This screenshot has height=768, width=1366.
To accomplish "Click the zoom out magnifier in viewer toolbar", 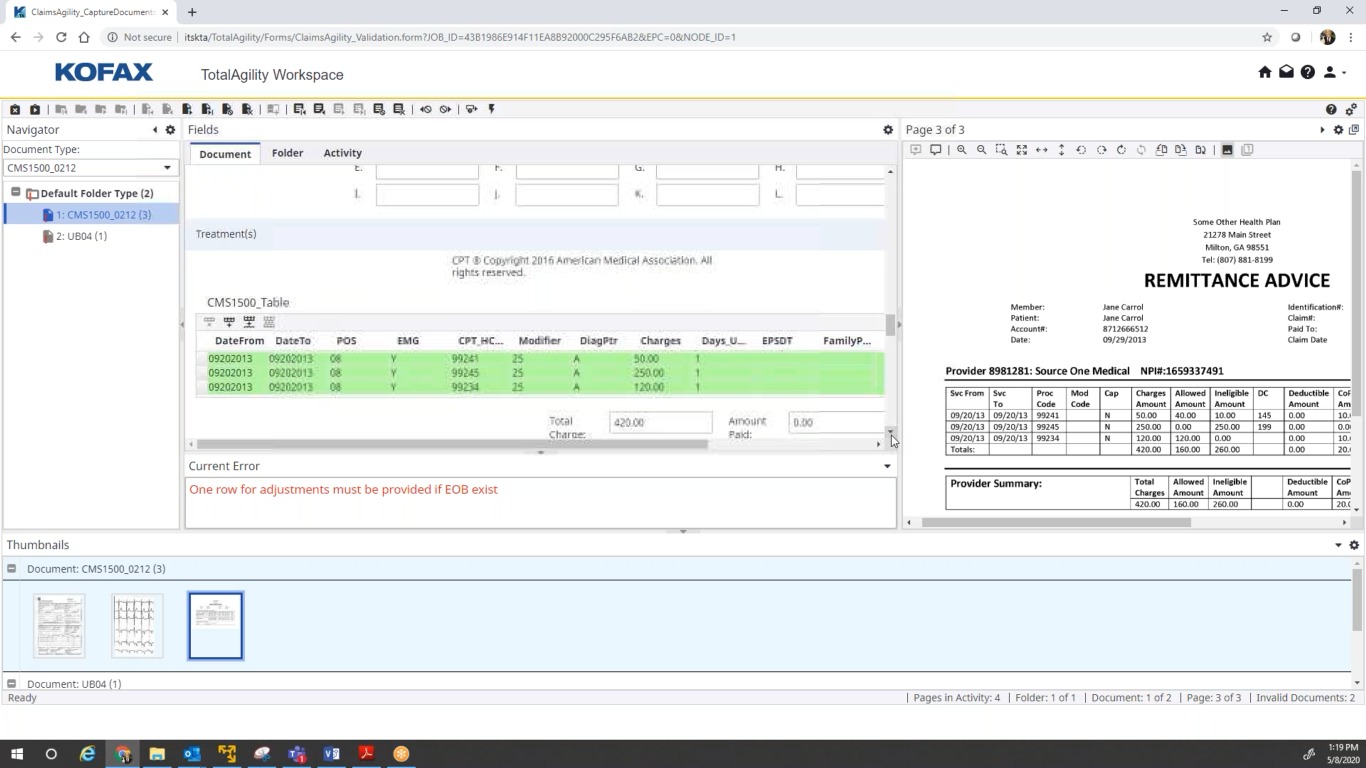I will click(981, 150).
